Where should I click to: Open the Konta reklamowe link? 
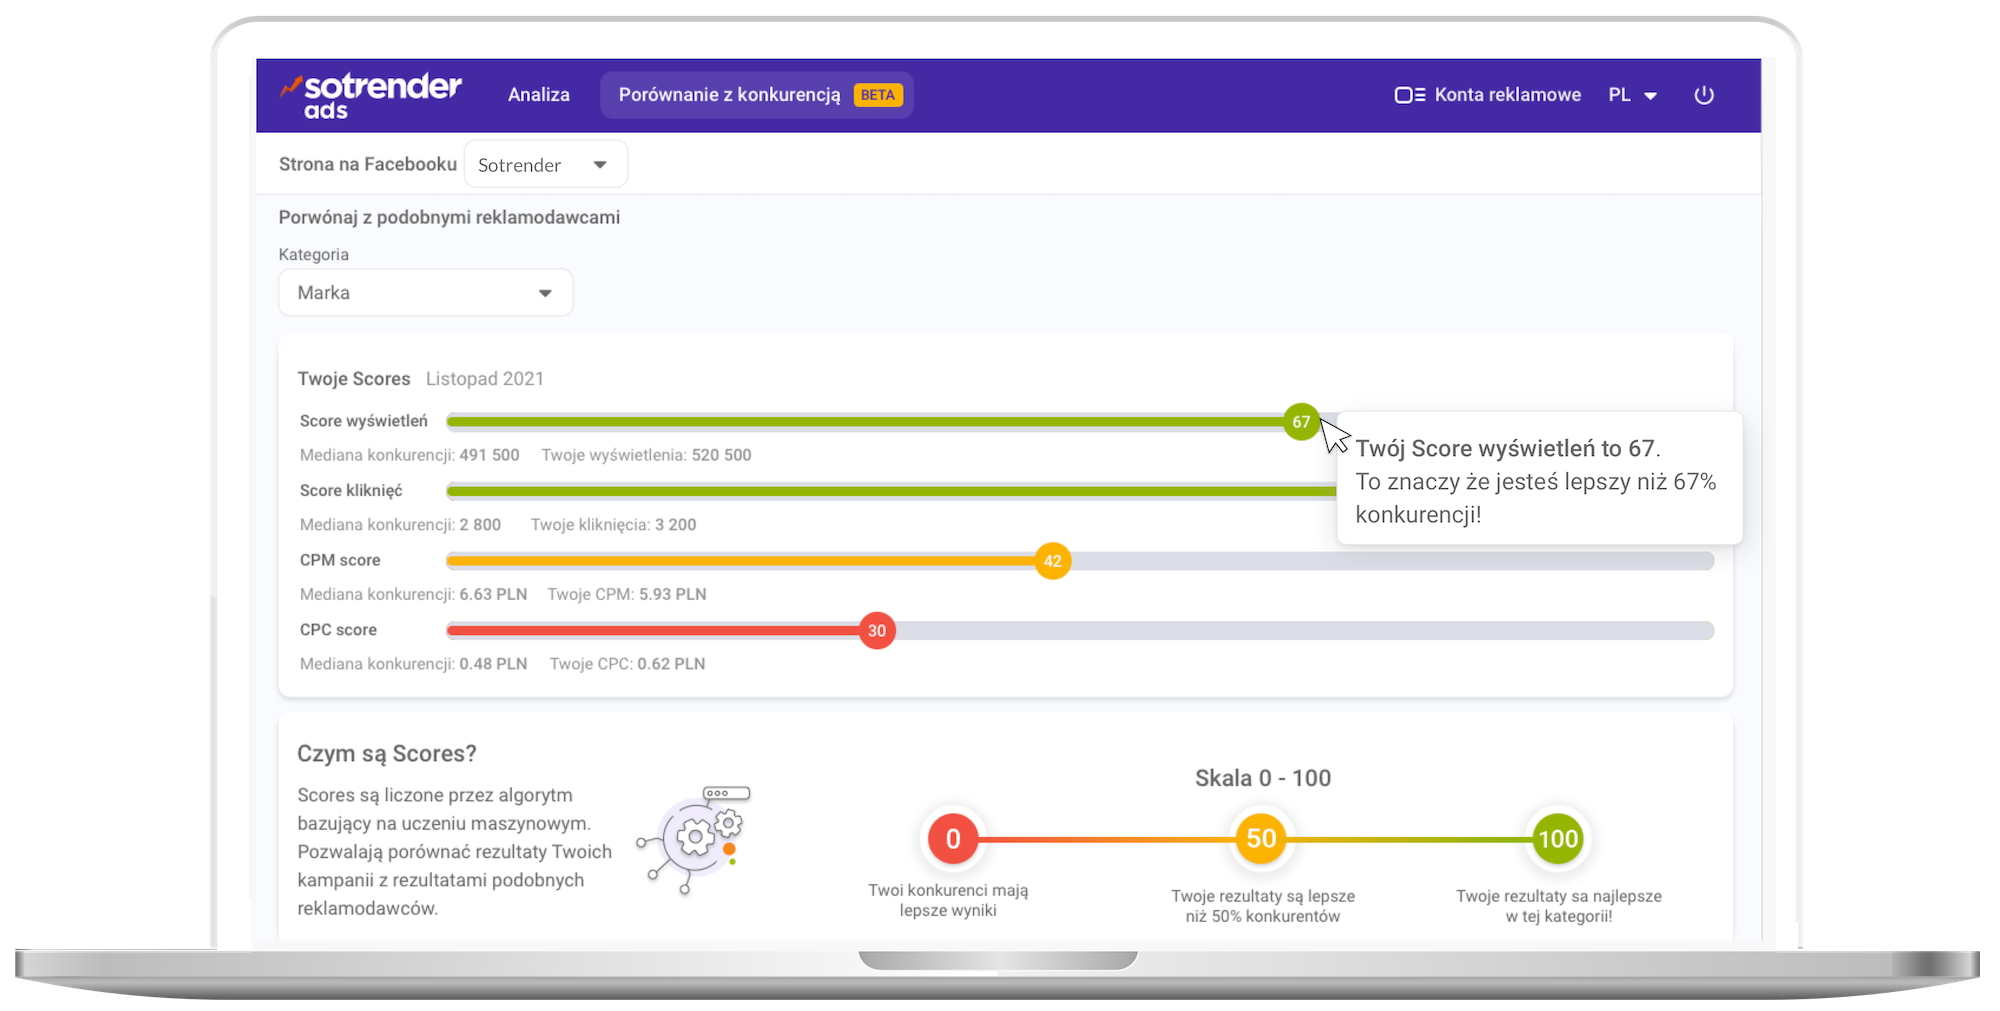coord(1507,95)
